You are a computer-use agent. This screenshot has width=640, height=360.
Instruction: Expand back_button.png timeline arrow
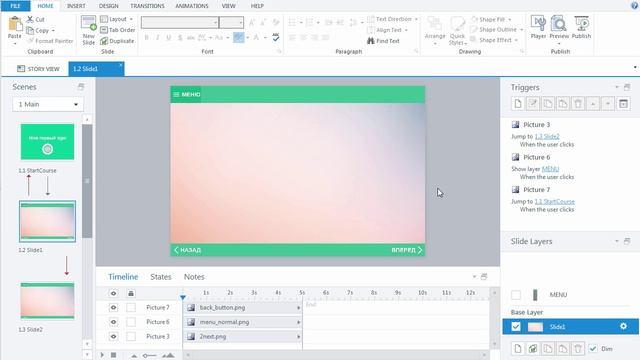point(299,308)
